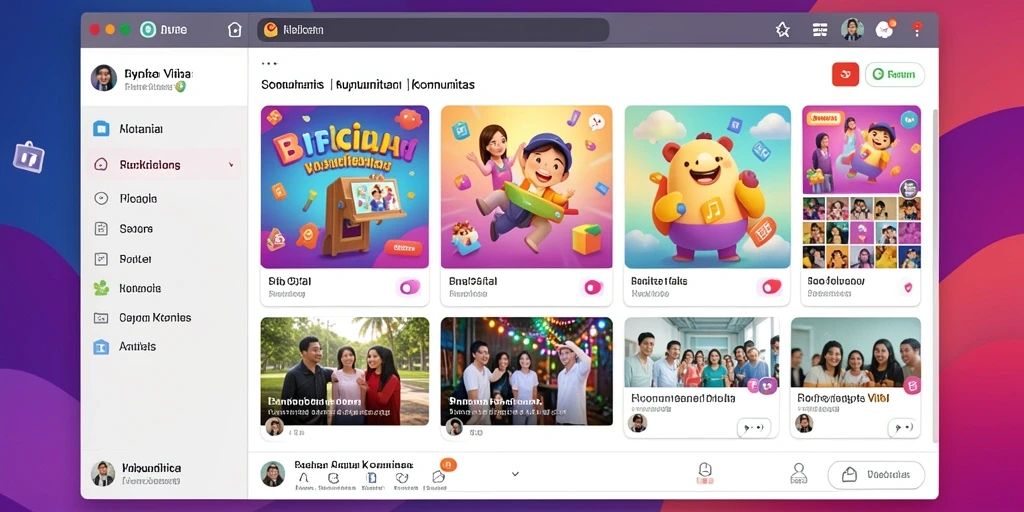Go to the home icon in title bar
The width and height of the screenshot is (1024, 512).
coord(234,29)
